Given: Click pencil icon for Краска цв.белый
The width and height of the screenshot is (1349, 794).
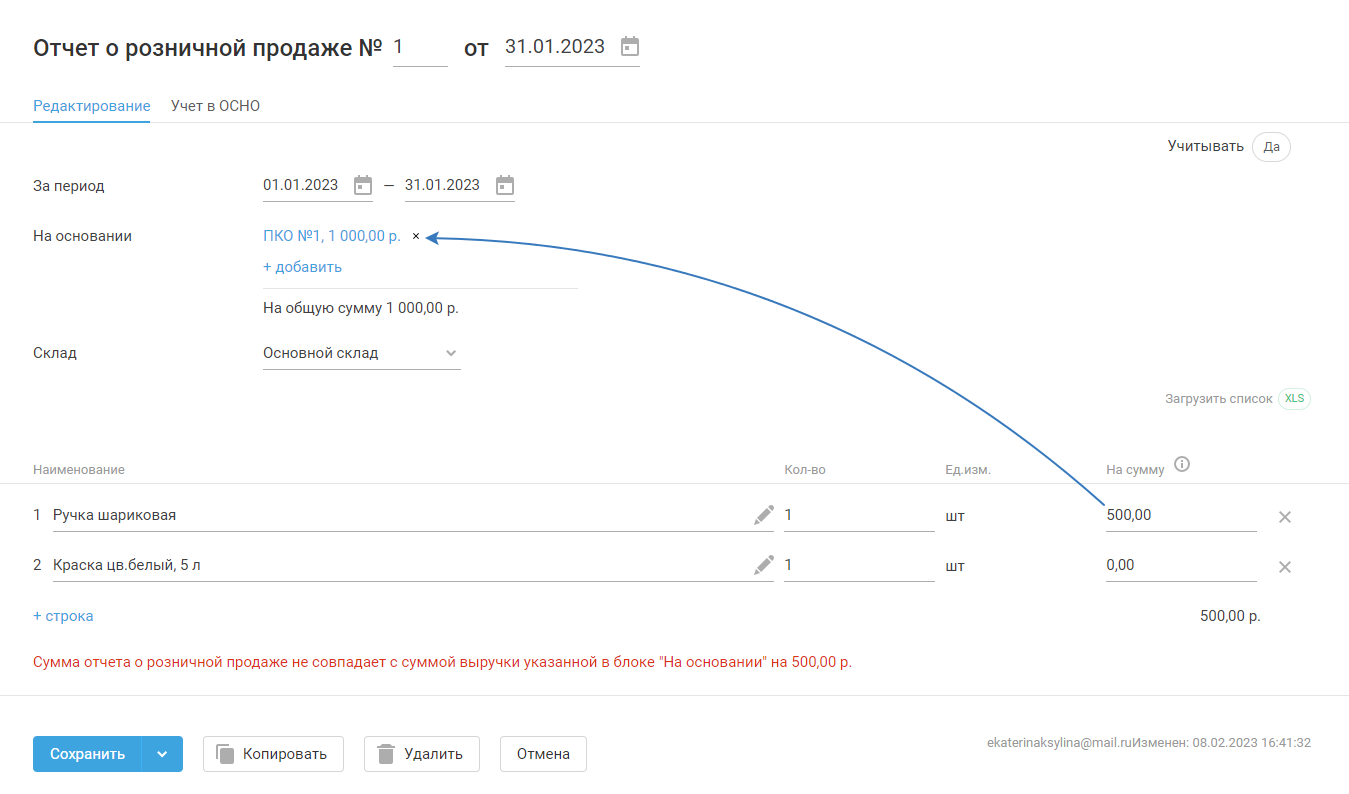Looking at the screenshot, I should click(764, 565).
